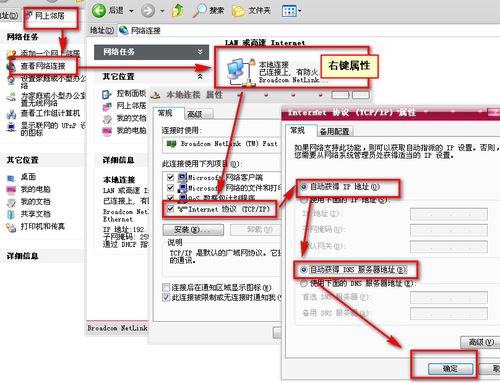Image resolution: width=500 pixels, height=383 pixels.
Task: Collapse the 其它位置 chevron in Network Connections
Action: 200,76
